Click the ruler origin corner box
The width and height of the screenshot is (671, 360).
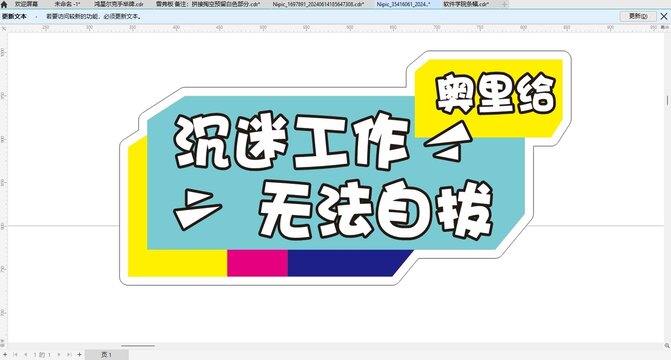pos(3,28)
